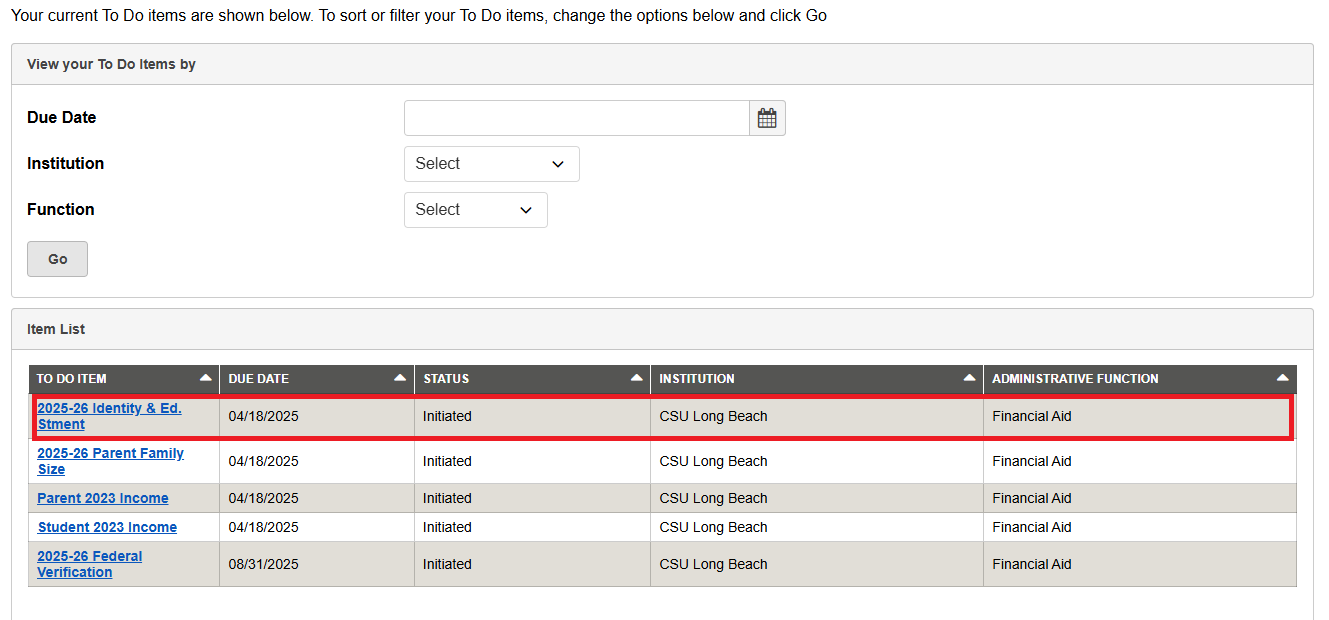Open Student 2023 Income link

[x=107, y=527]
